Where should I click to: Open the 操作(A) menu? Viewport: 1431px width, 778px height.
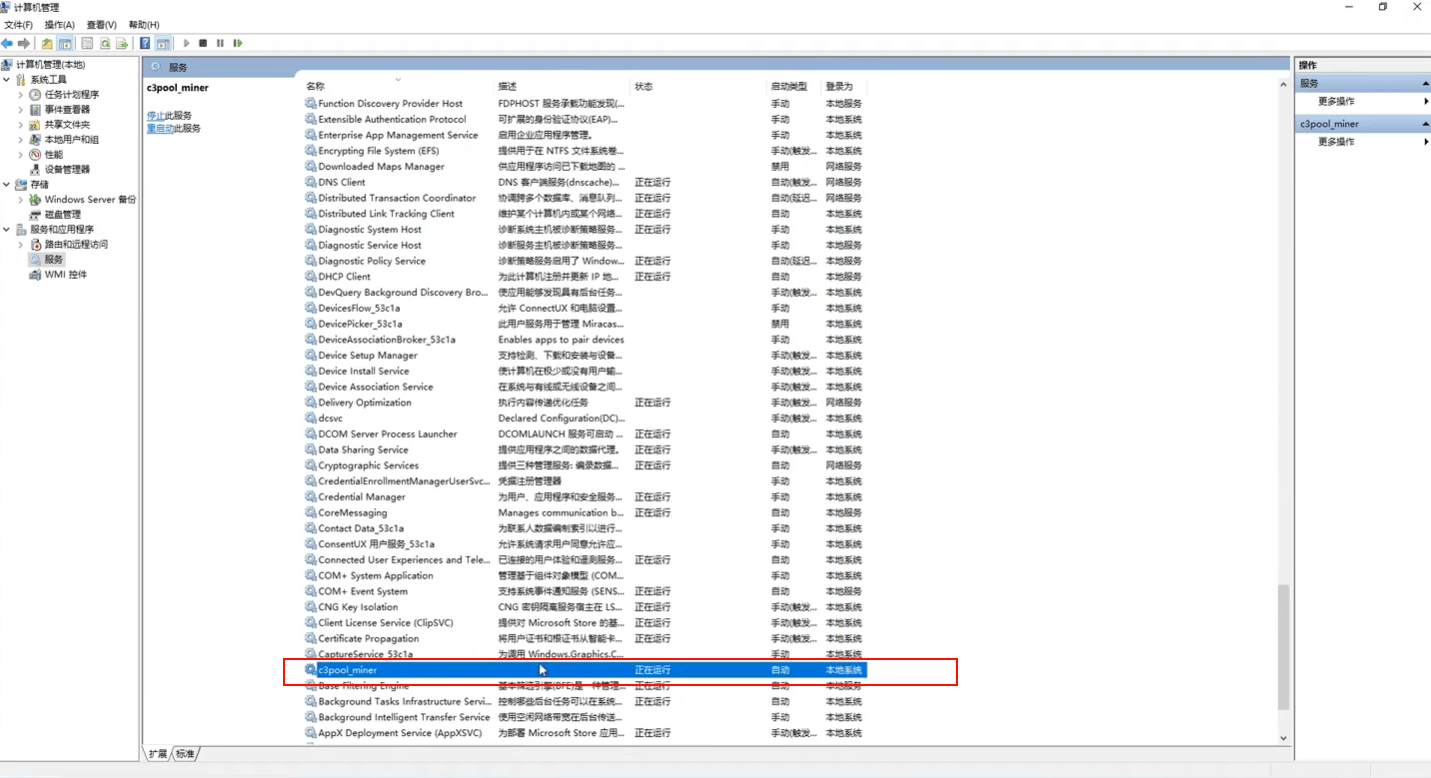tap(60, 24)
